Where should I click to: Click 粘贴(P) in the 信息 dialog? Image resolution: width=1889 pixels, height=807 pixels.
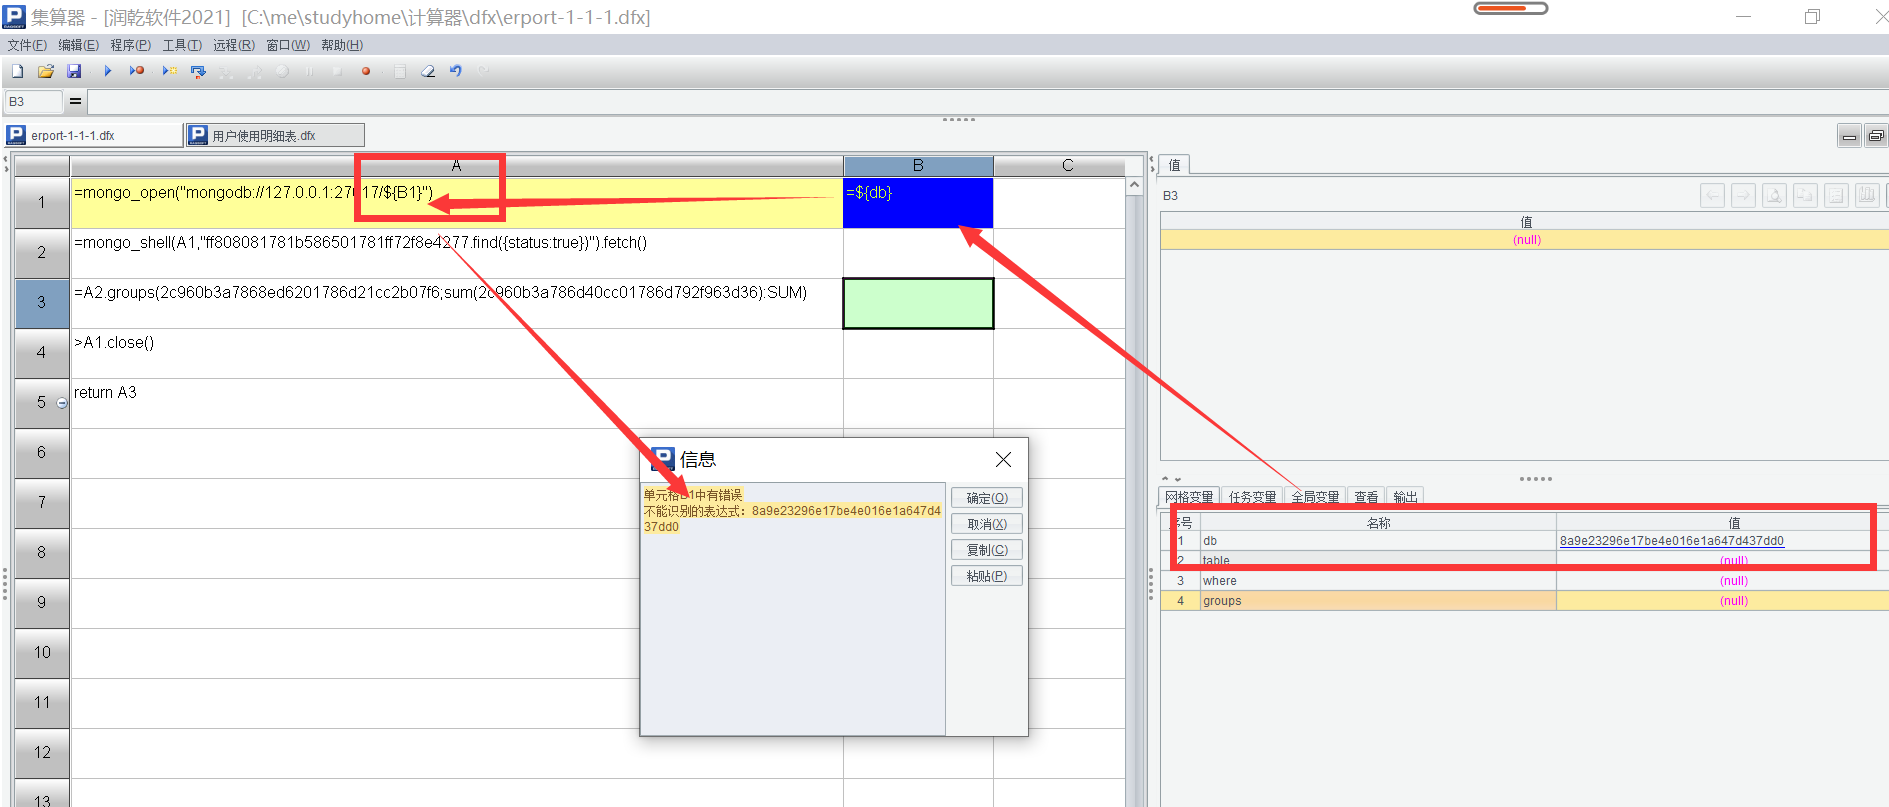[x=987, y=576]
